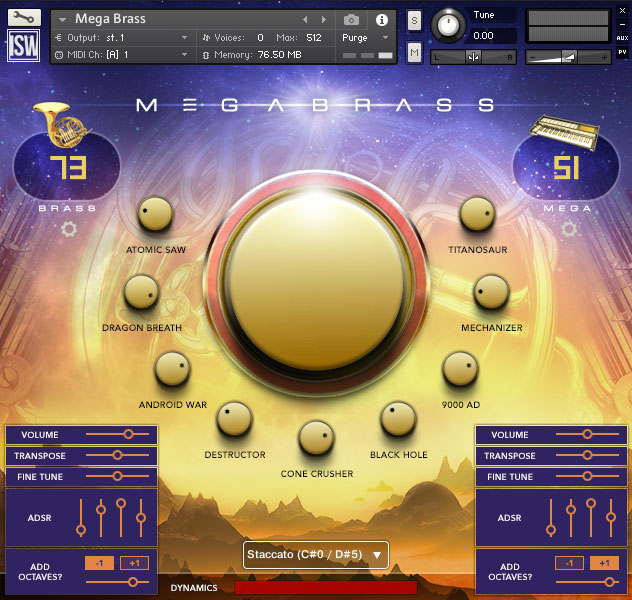Open the Output st. 1 dropdown
632x600 pixels.
pos(184,37)
